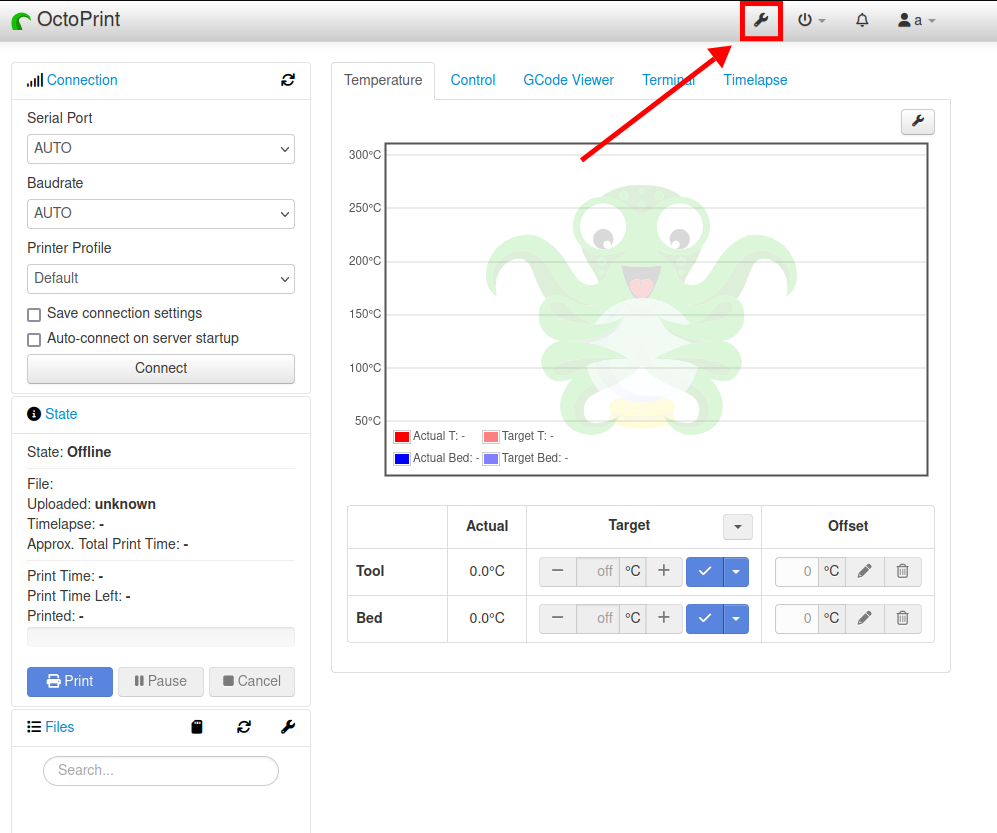
Task: Click the Connect button
Action: point(161,369)
